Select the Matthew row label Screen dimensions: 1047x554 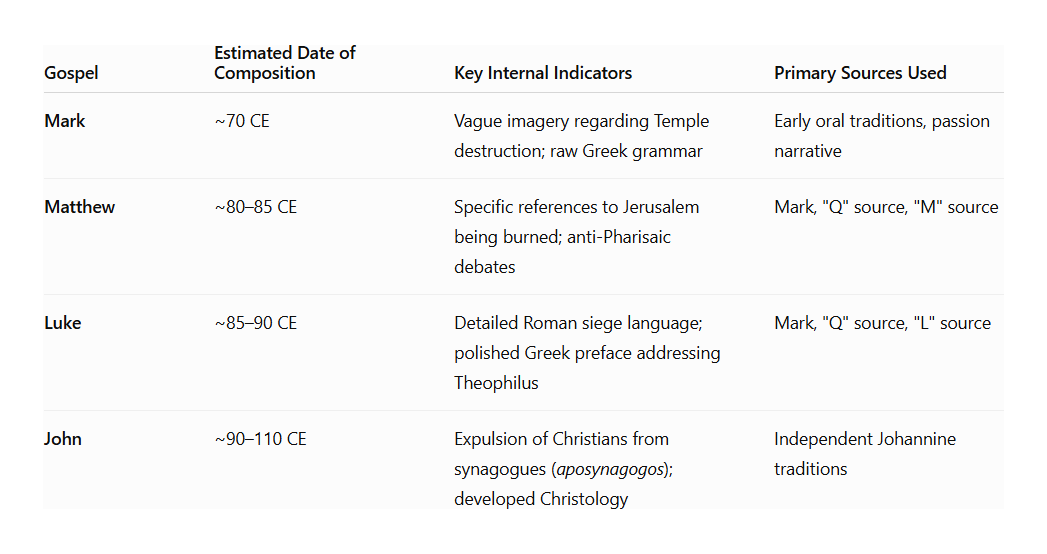pos(79,207)
